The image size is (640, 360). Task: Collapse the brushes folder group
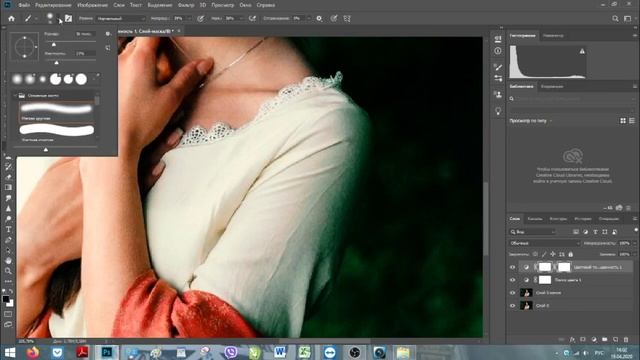click(x=16, y=96)
